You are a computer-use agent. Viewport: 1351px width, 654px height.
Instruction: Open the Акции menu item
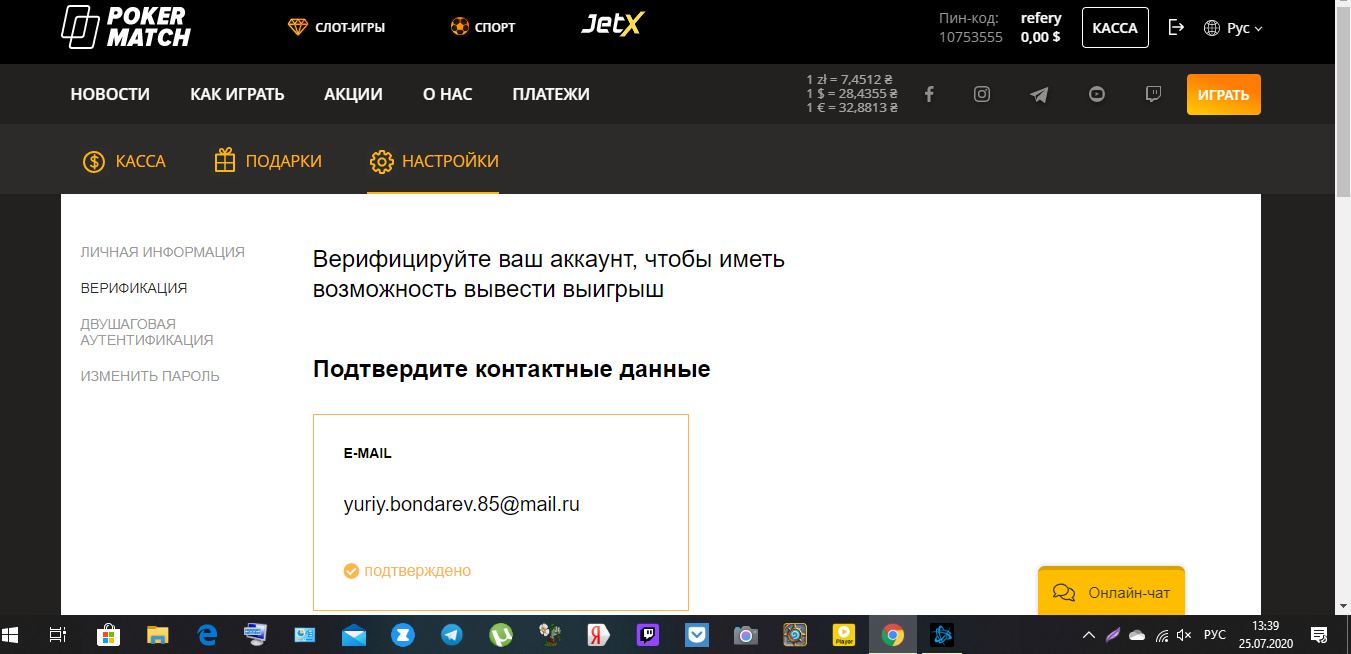coord(353,95)
